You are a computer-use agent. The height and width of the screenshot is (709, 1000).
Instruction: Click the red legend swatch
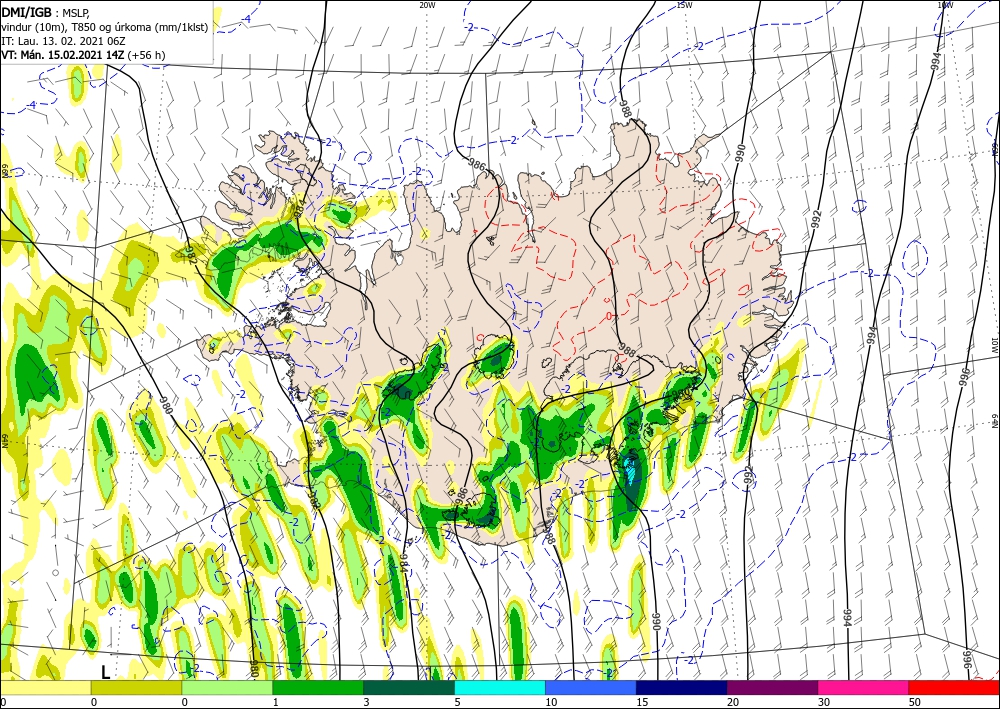coord(954,687)
